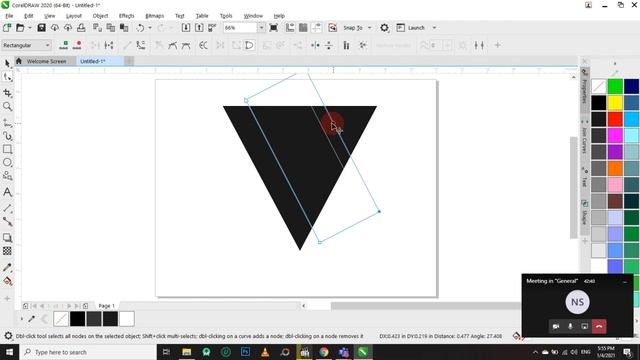Click the Undo arrow
The image size is (640, 360).
click(140, 28)
